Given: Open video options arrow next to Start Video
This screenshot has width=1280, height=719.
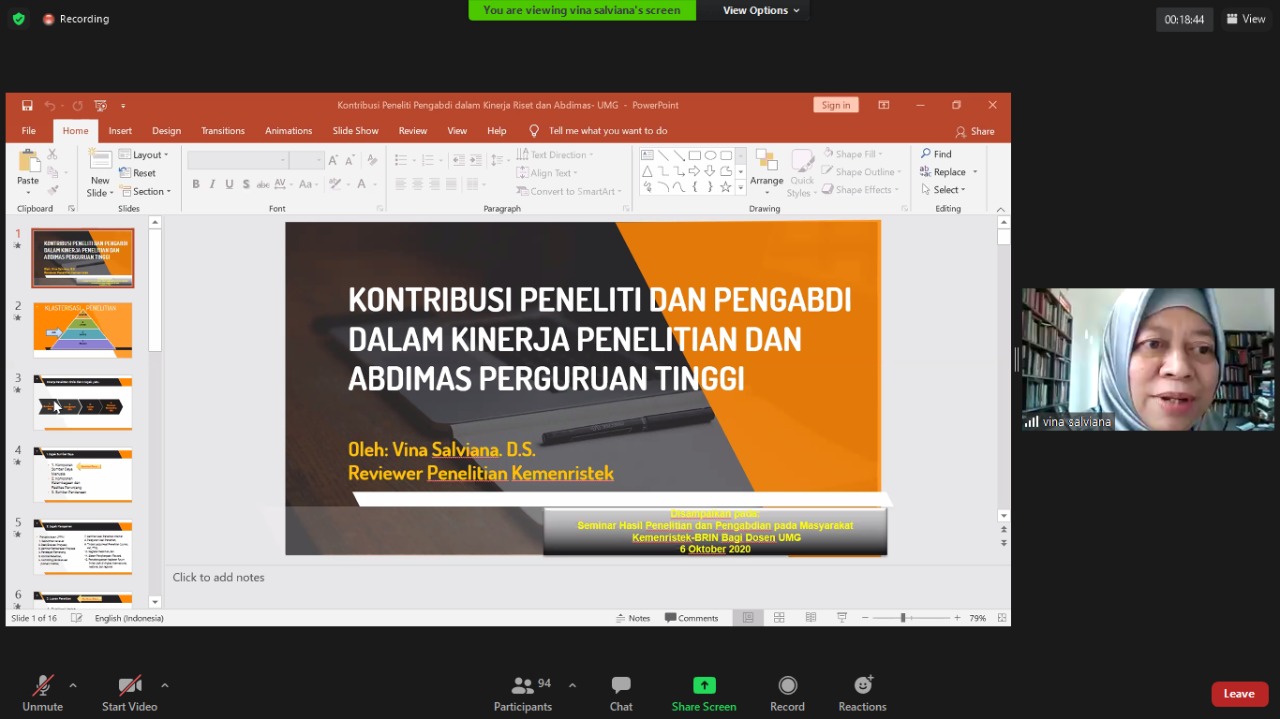Looking at the screenshot, I should tap(164, 685).
